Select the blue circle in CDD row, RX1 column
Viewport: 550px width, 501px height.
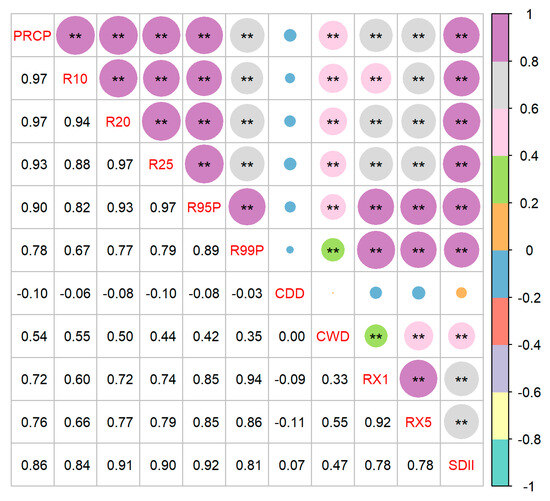point(376,293)
